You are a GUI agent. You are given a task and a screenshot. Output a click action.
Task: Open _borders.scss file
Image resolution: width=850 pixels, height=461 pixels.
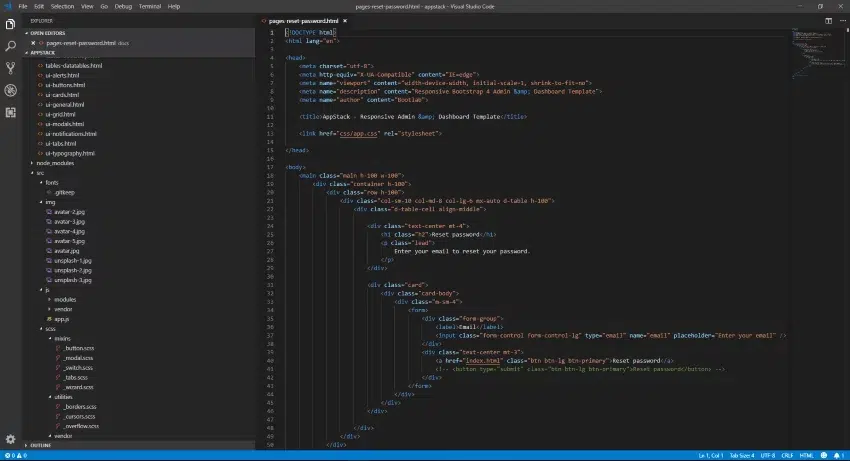pyautogui.click(x=79, y=407)
